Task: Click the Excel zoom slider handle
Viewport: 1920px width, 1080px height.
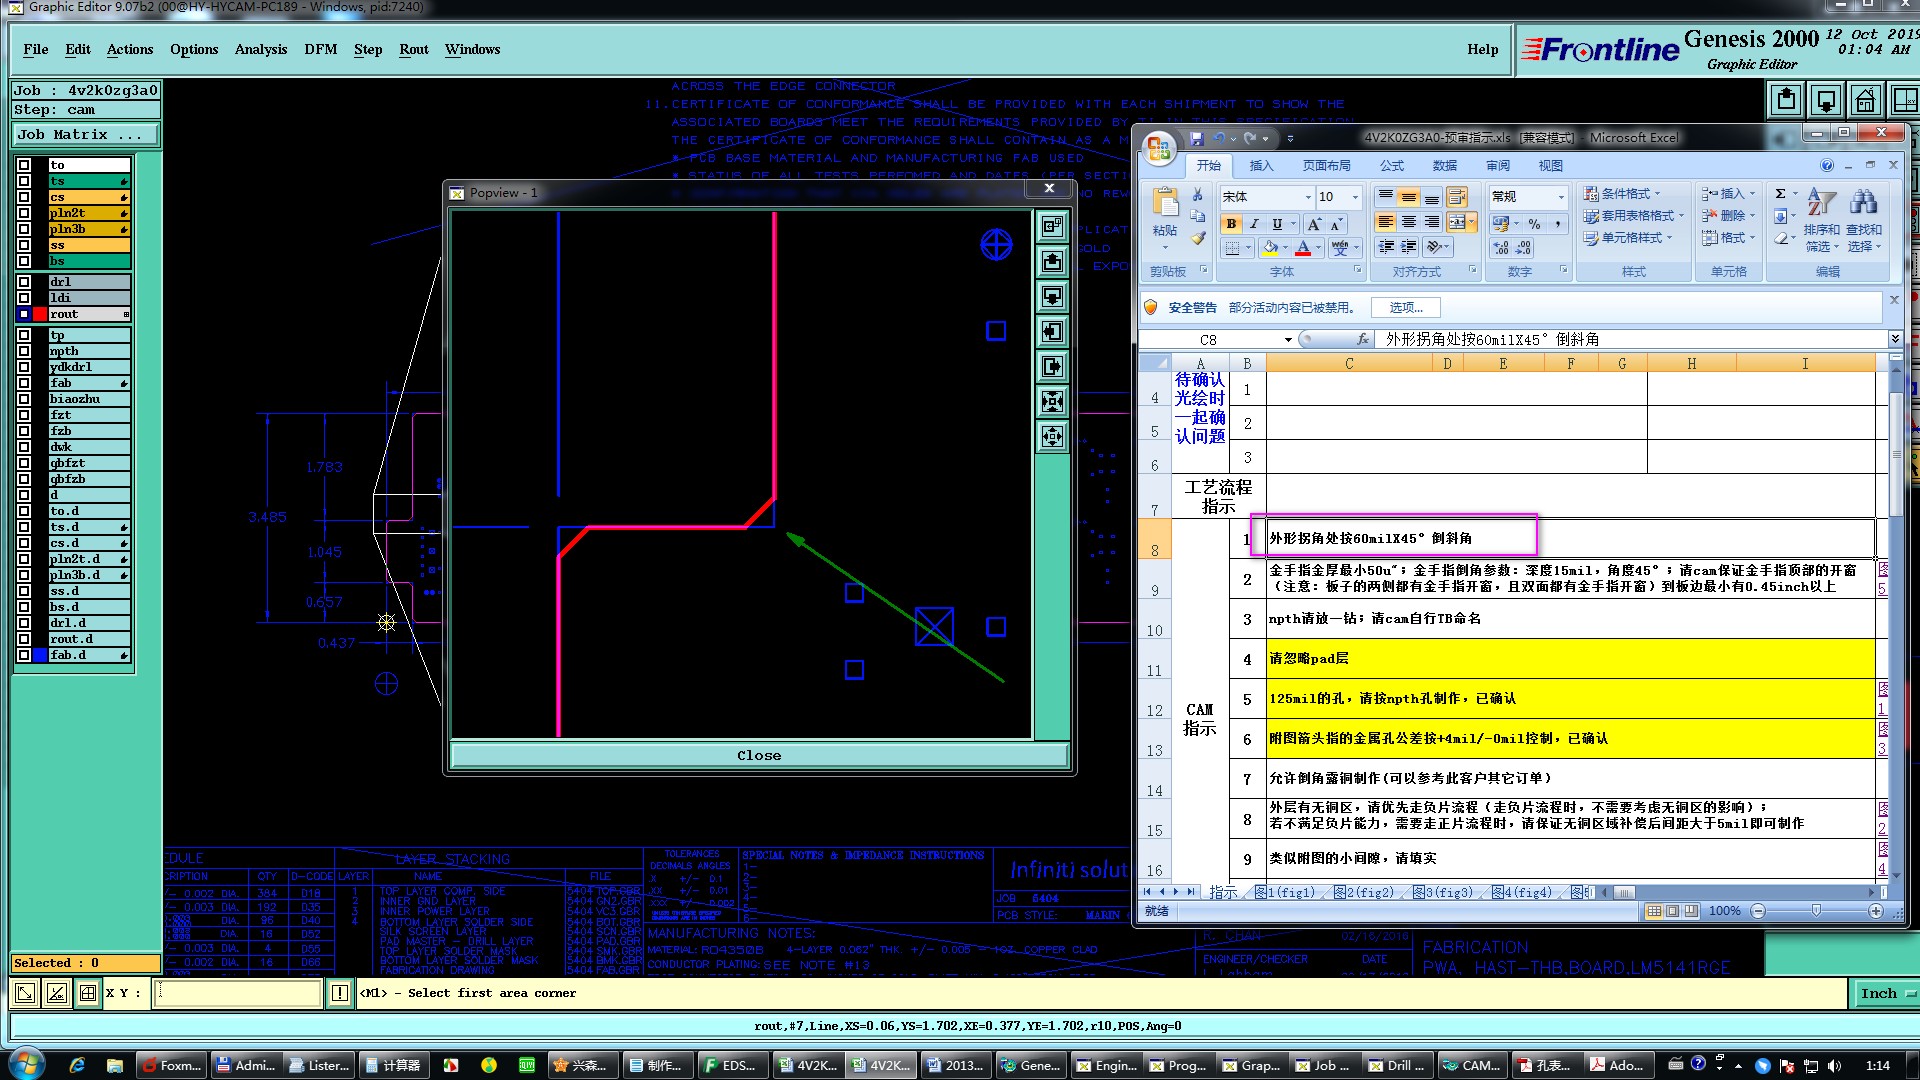Action: (1816, 911)
